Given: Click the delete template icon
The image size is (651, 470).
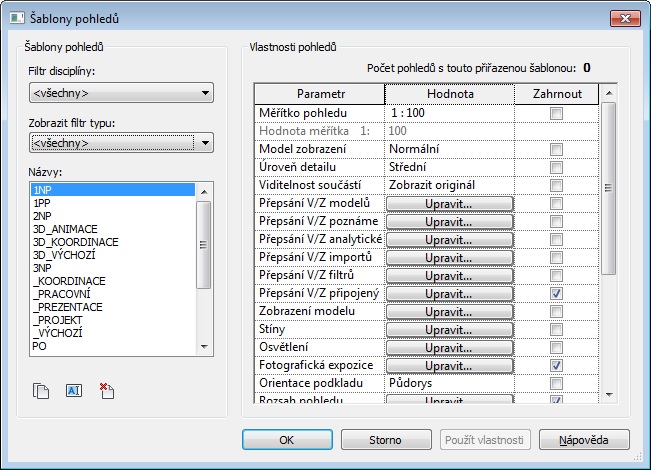Looking at the screenshot, I should 106,391.
